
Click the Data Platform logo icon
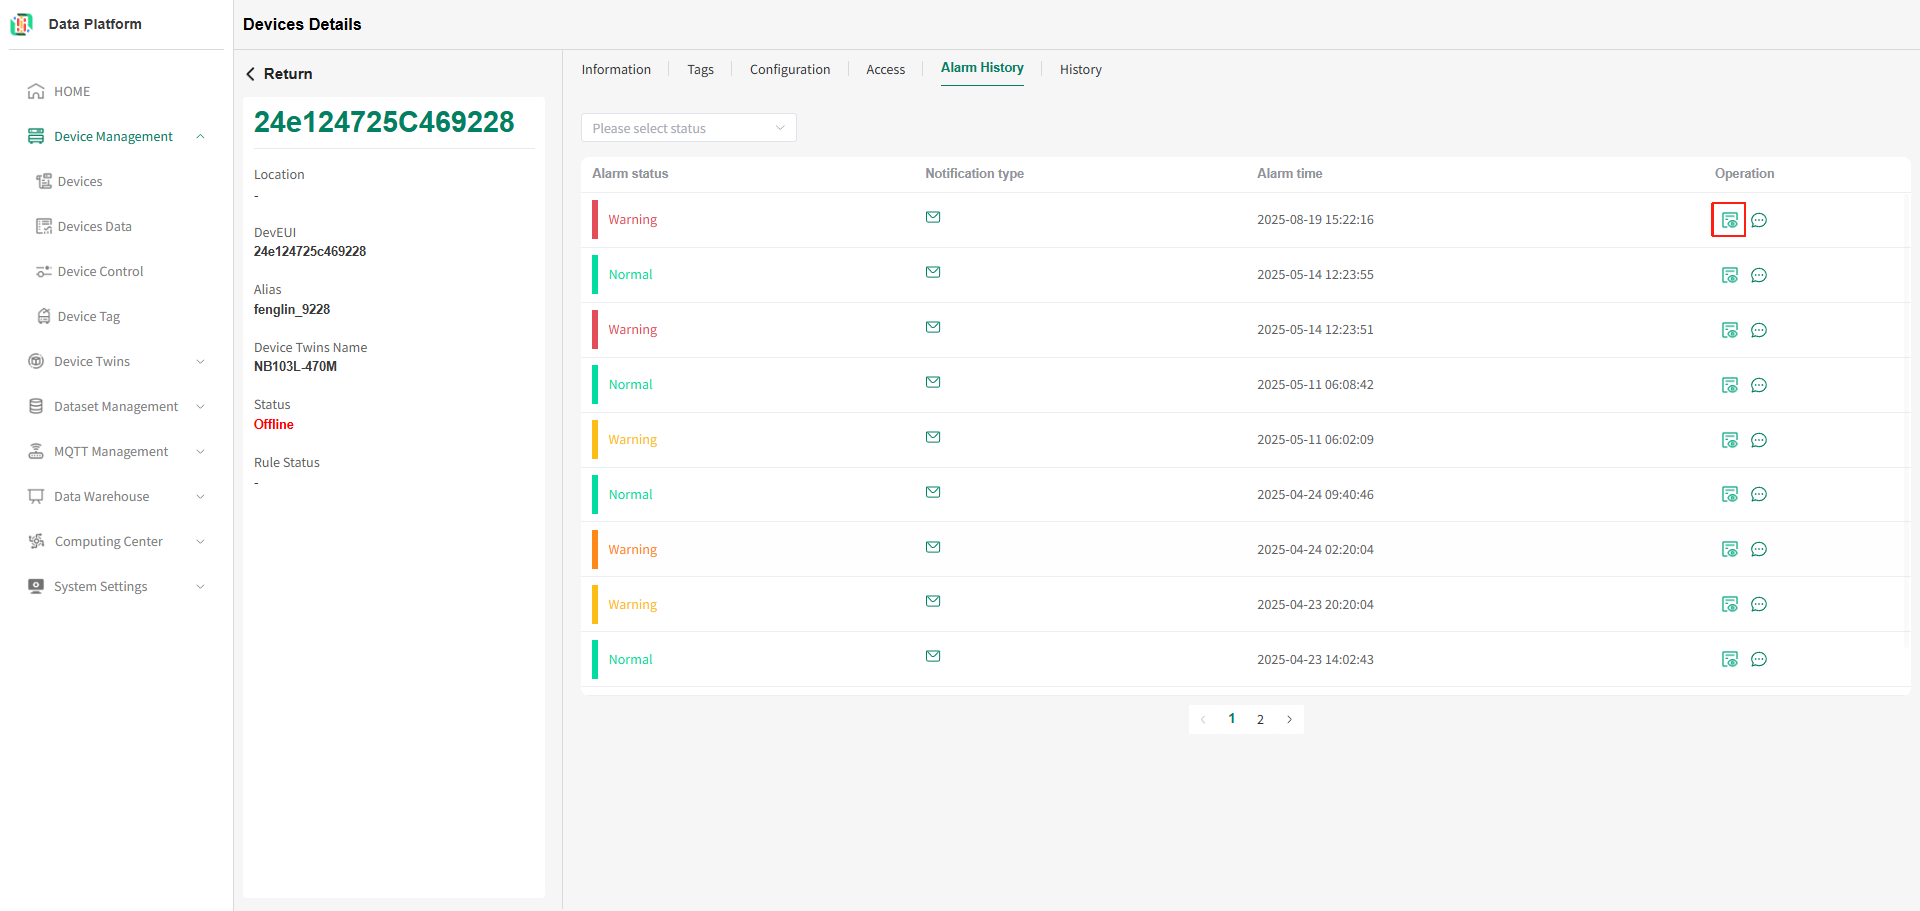[21, 24]
